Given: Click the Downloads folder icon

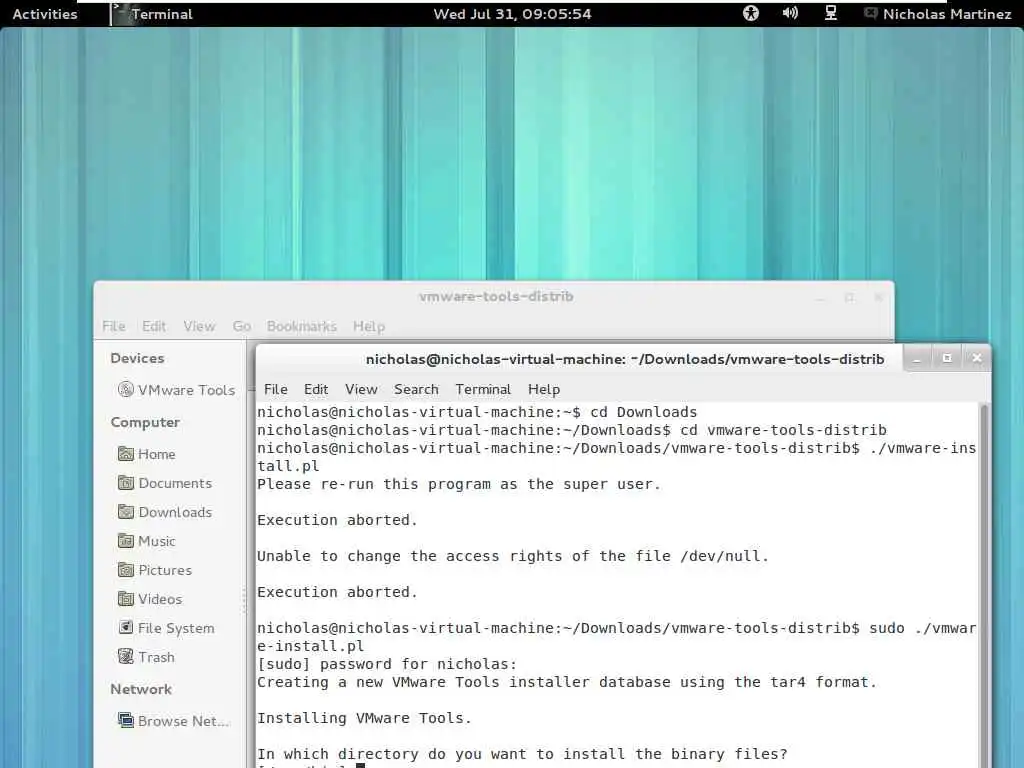Looking at the screenshot, I should [x=126, y=511].
